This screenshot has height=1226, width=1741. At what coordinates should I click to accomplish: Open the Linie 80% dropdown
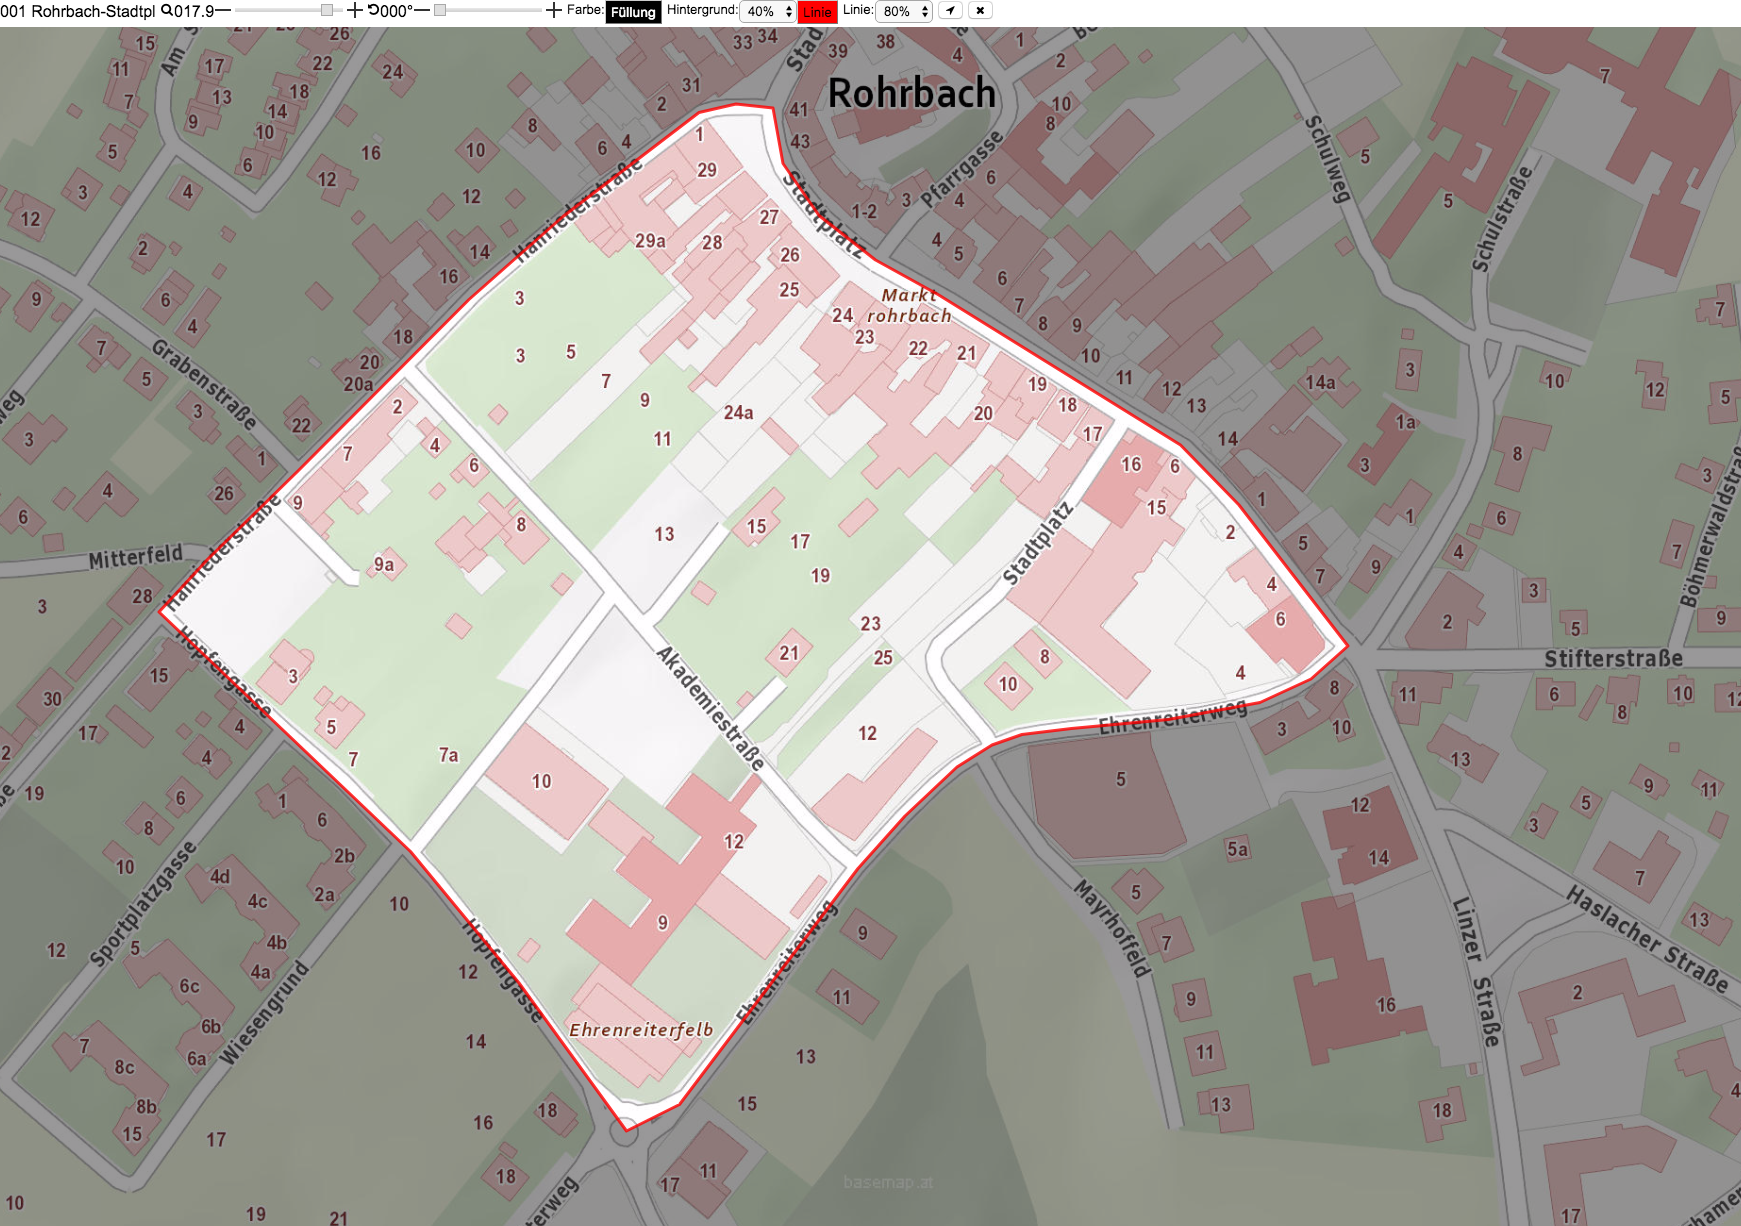[904, 11]
